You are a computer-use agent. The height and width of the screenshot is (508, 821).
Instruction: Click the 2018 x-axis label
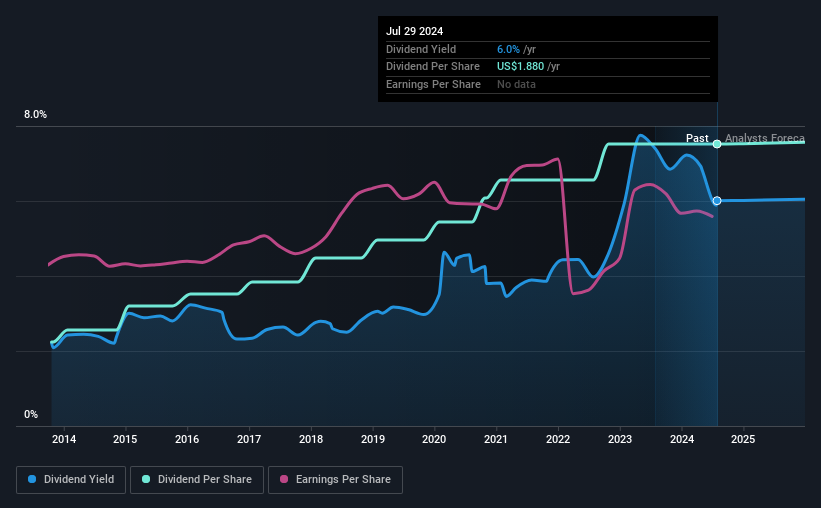[311, 439]
